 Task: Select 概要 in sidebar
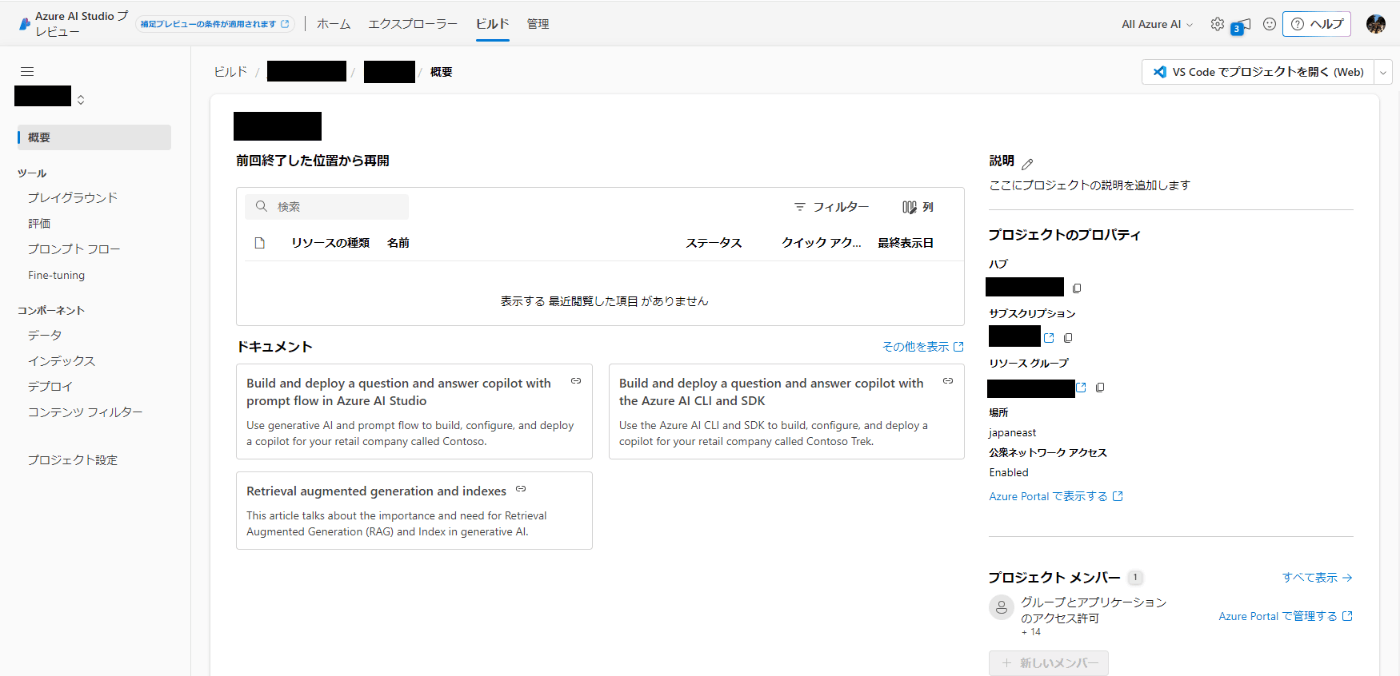click(x=94, y=137)
